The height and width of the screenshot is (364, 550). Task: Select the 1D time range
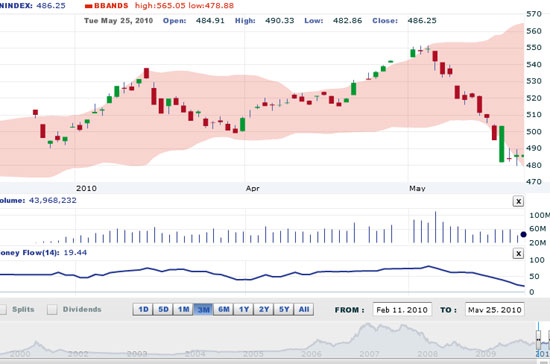coord(143,309)
